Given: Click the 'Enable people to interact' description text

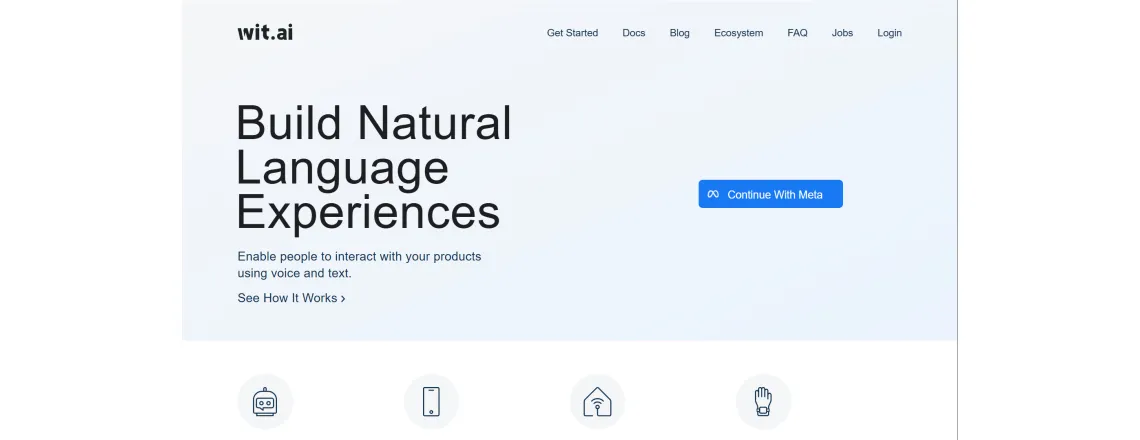Looking at the screenshot, I should 359,265.
